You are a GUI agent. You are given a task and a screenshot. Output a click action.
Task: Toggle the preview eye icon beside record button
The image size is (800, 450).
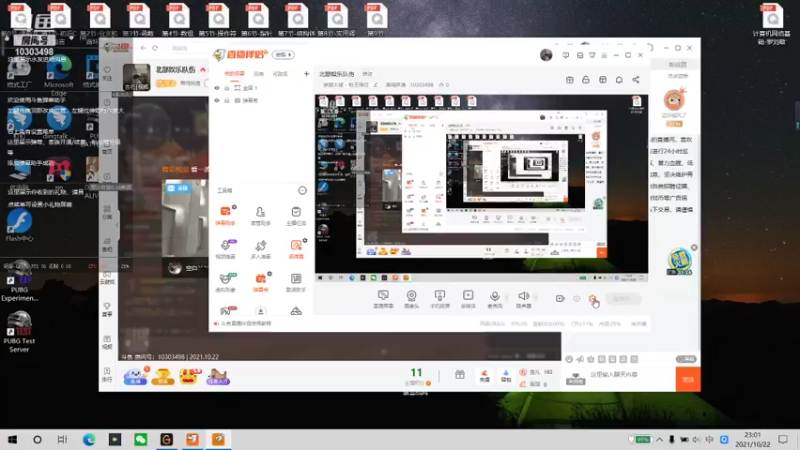pos(577,298)
